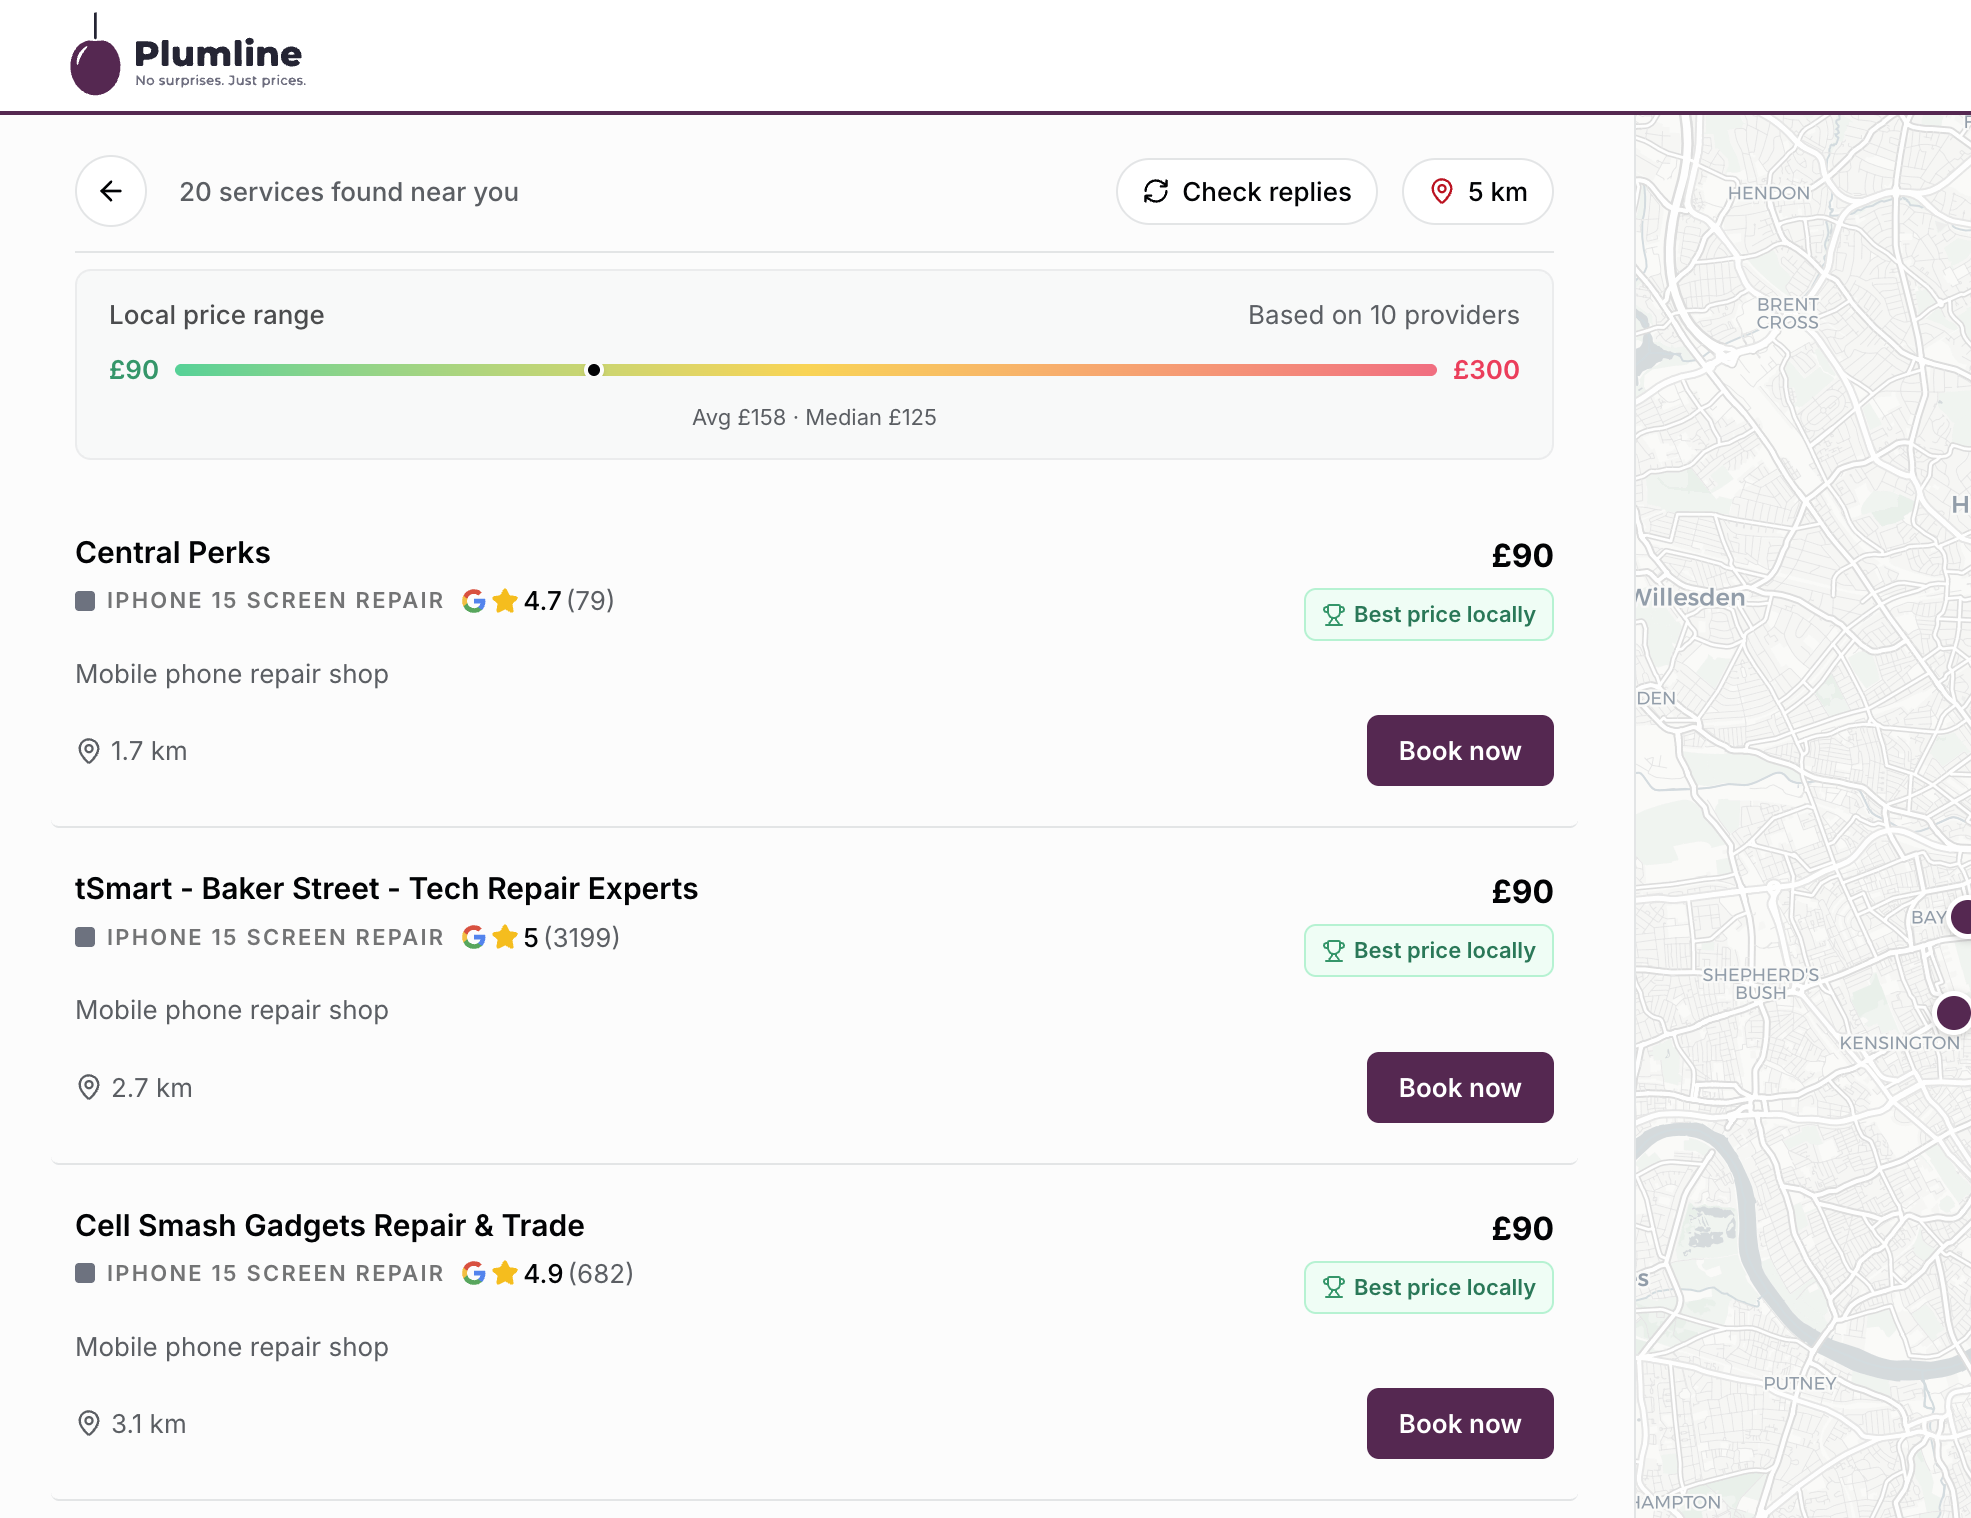Click the Plumline plum logo
Screen dimensions: 1971x1518
[95, 64]
